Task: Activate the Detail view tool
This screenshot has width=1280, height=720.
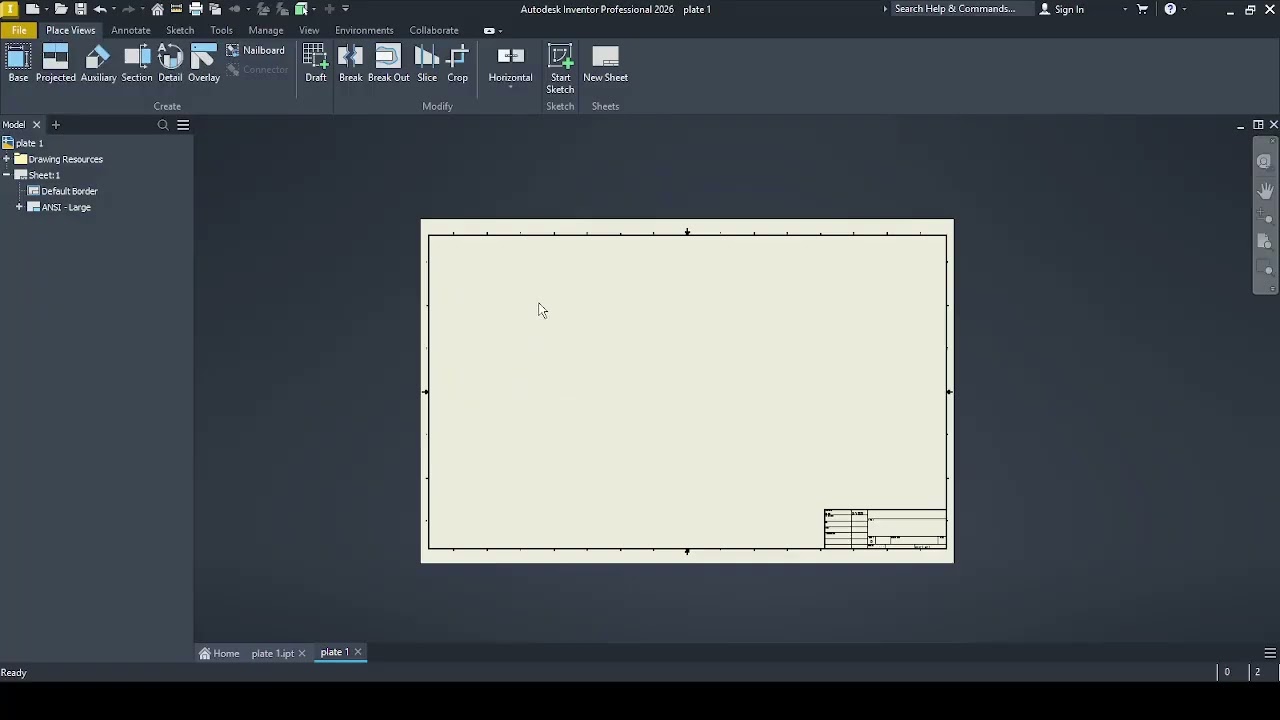Action: coord(170,63)
